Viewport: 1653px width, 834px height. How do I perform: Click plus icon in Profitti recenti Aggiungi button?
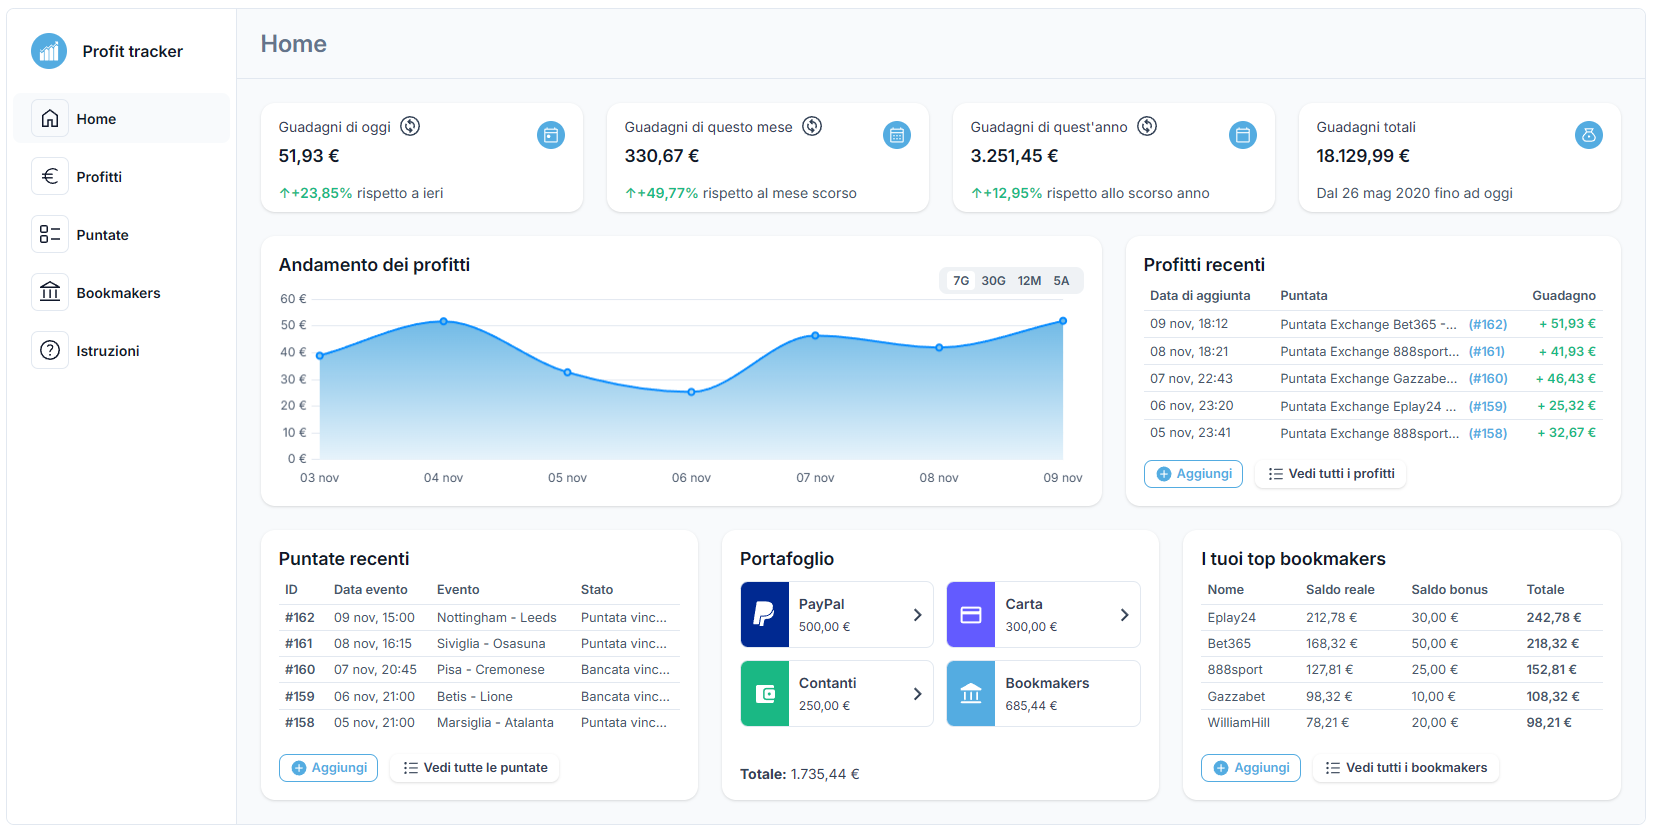pos(1164,474)
